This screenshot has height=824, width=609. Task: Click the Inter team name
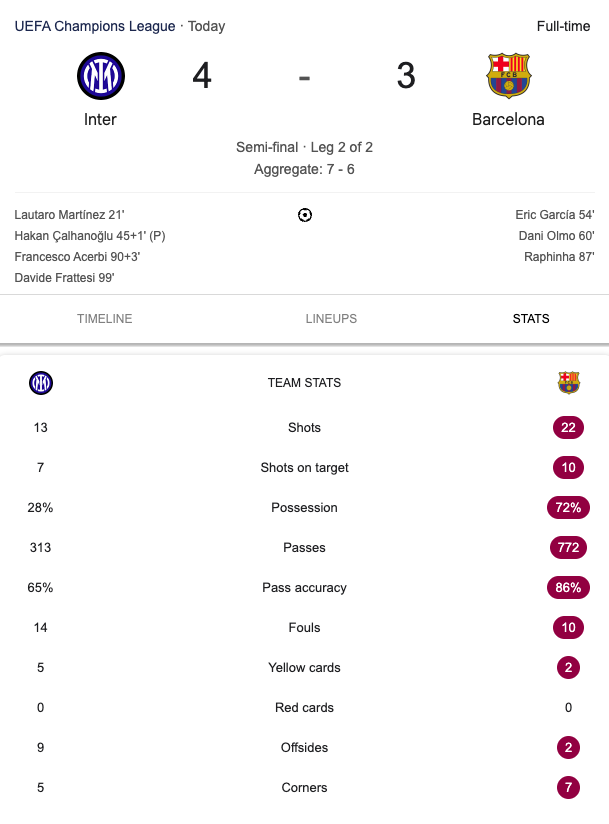tap(100, 119)
